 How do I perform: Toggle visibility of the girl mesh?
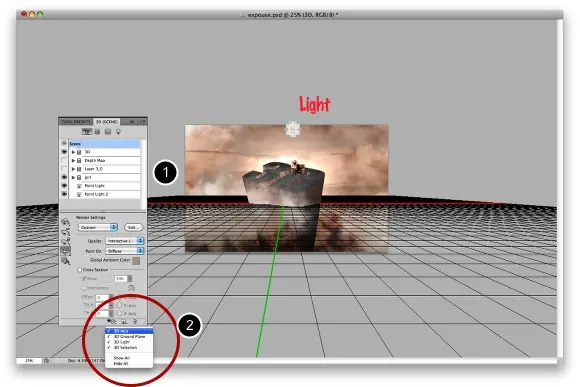[64, 178]
